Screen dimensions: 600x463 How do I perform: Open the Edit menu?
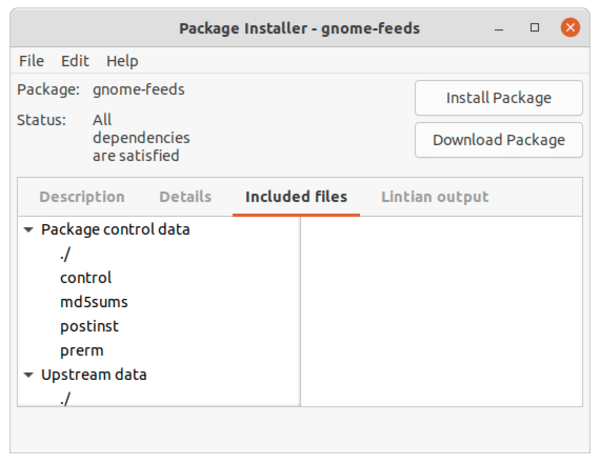point(75,61)
